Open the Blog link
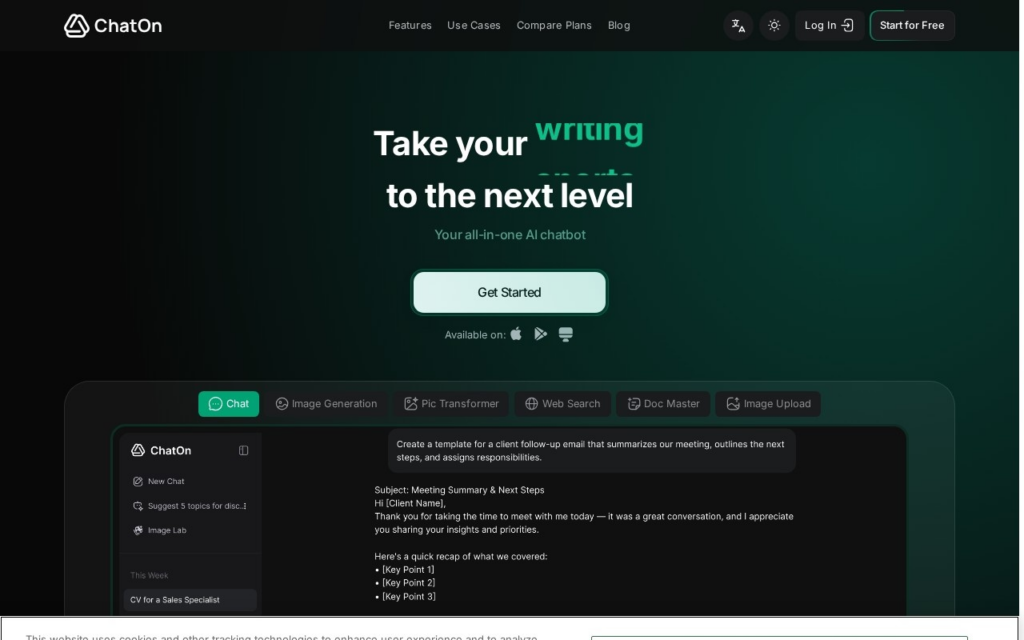Viewport: 1024px width, 640px height. [x=618, y=25]
